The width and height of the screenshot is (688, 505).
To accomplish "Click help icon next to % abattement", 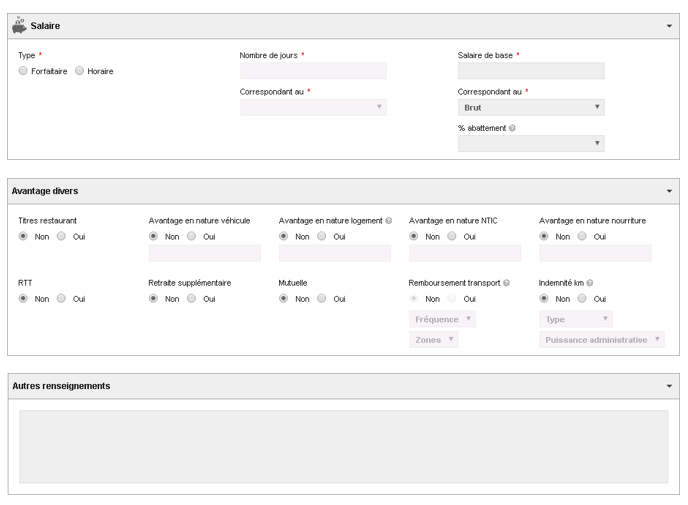I will point(512,128).
